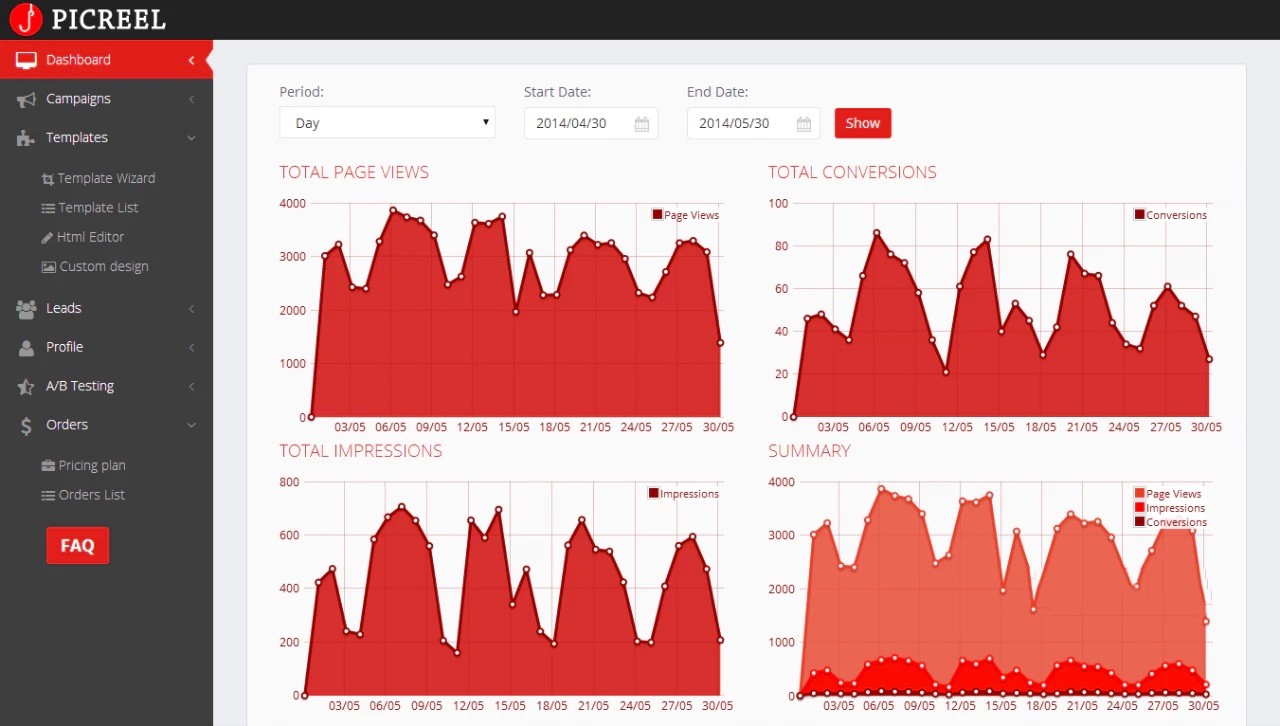Toggle Page Views series in Summary legend
1280x726 pixels.
click(x=1173, y=494)
